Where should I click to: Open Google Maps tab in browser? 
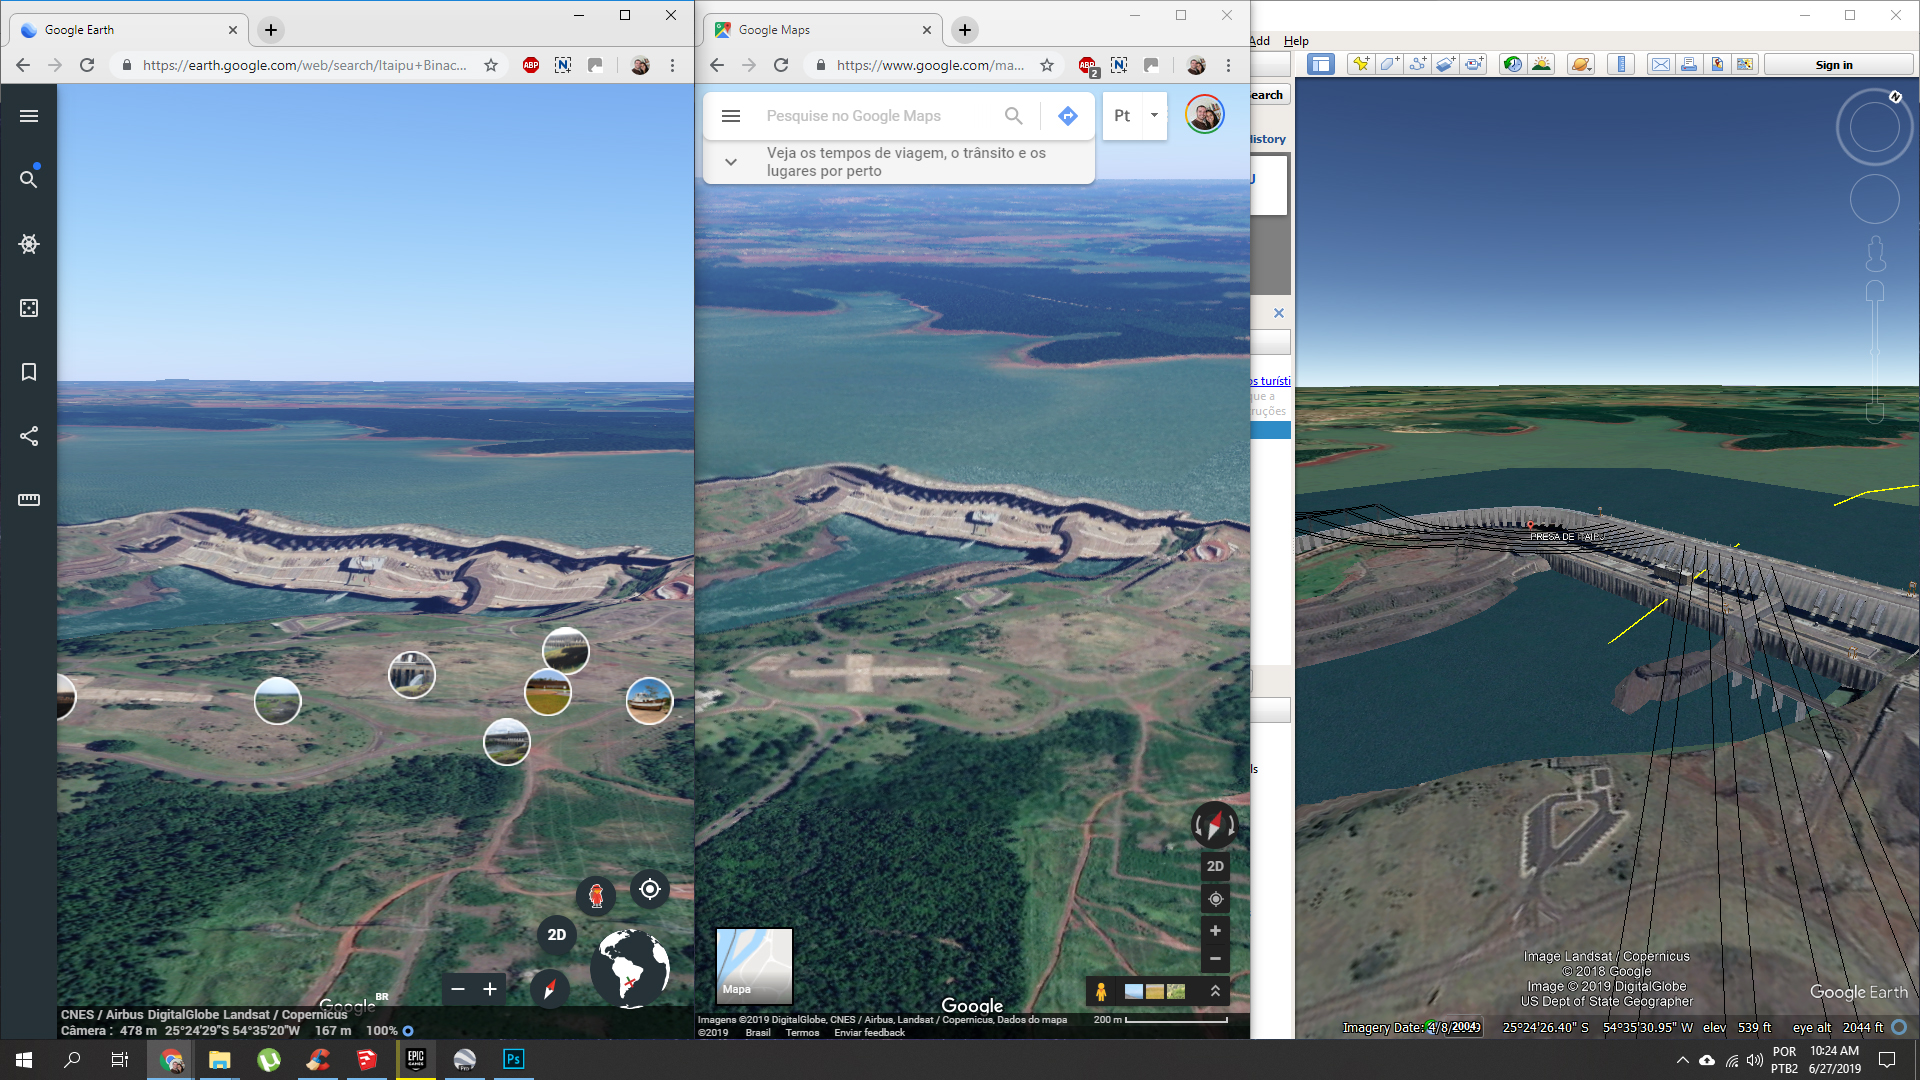(x=820, y=30)
